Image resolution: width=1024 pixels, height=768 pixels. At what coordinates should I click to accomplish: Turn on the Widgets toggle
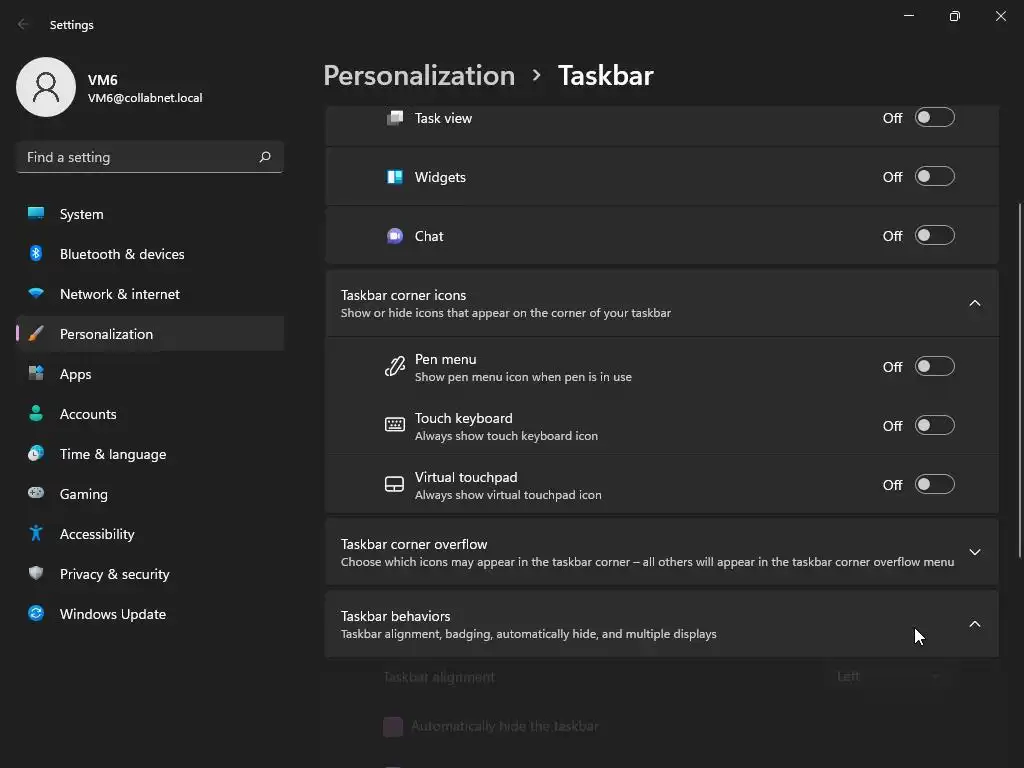(934, 177)
